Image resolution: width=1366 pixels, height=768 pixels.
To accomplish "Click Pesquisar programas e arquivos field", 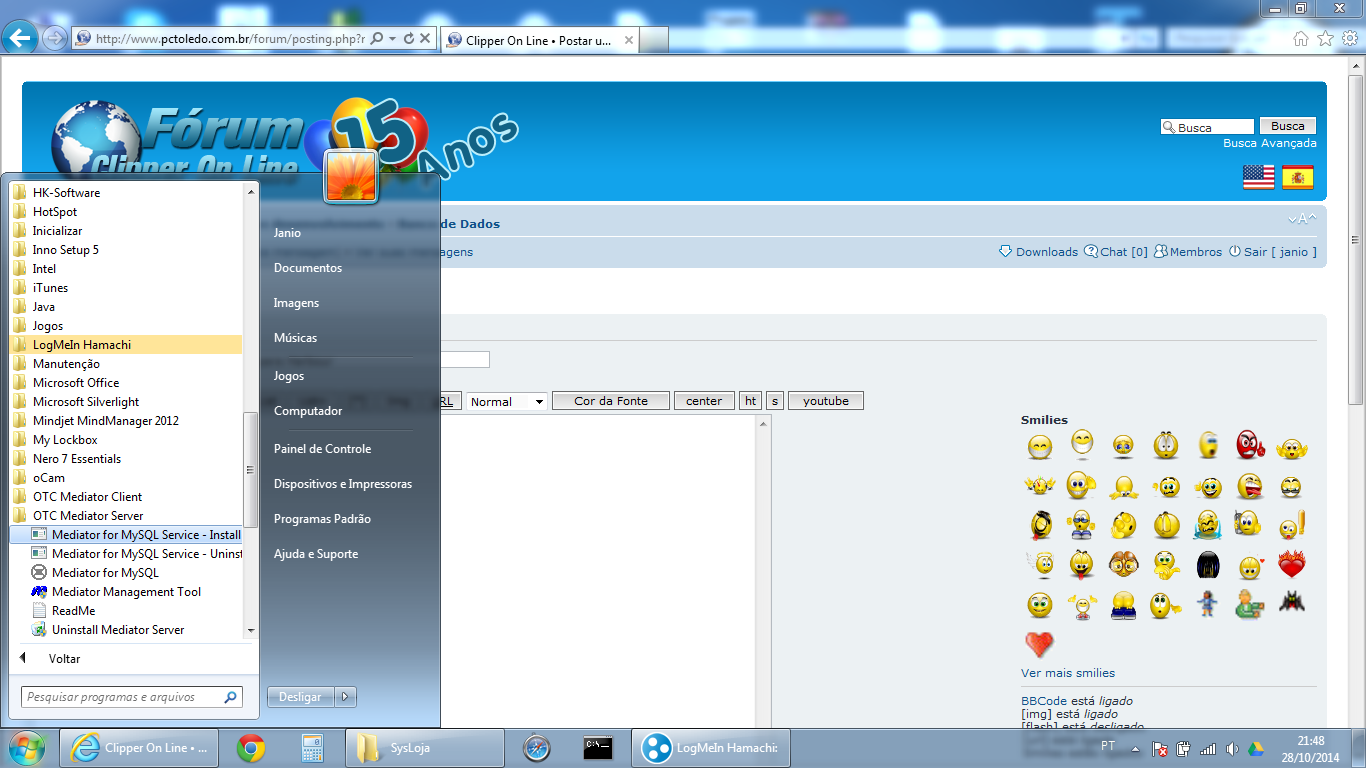I will pos(132,697).
